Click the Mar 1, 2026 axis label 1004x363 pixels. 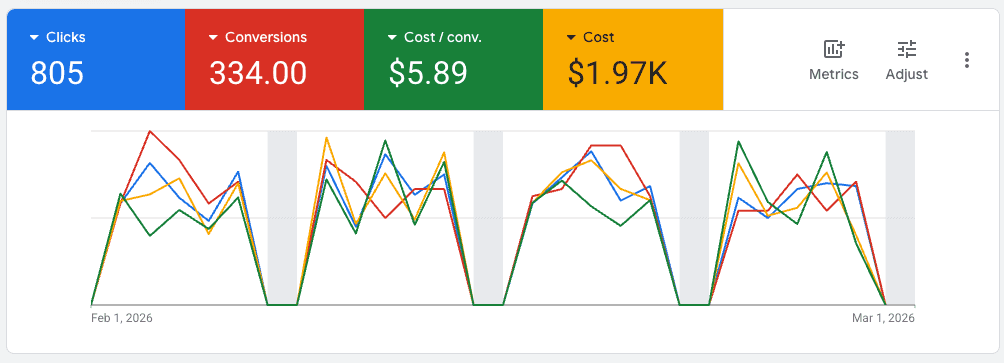884,318
